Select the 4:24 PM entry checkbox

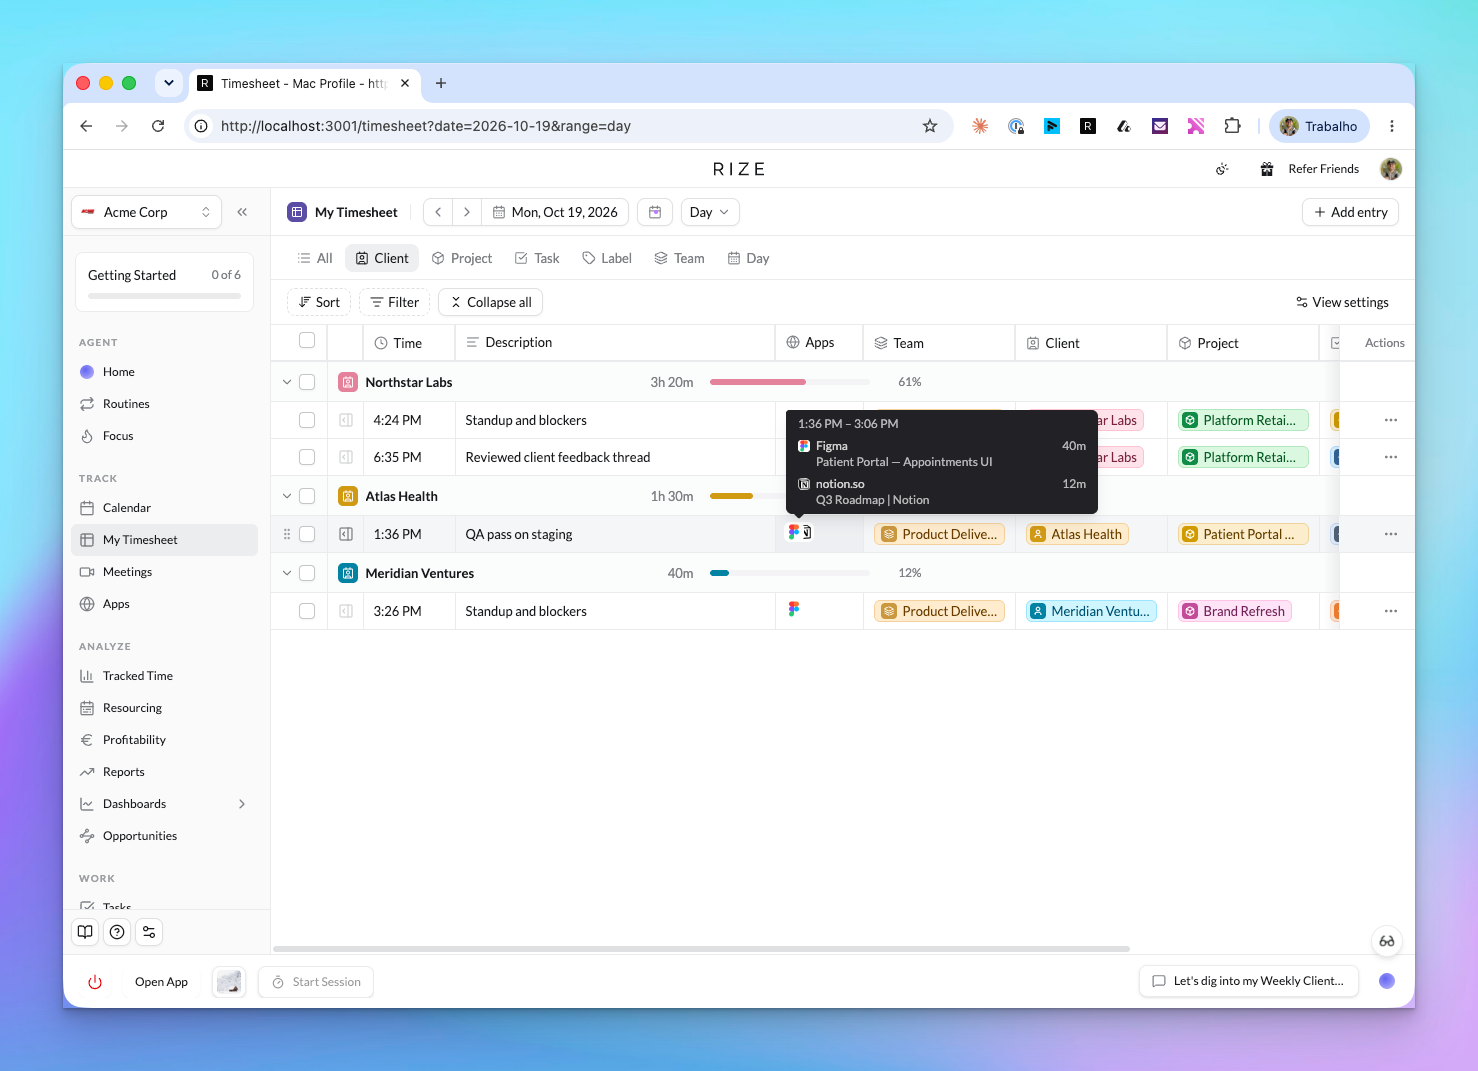(307, 420)
